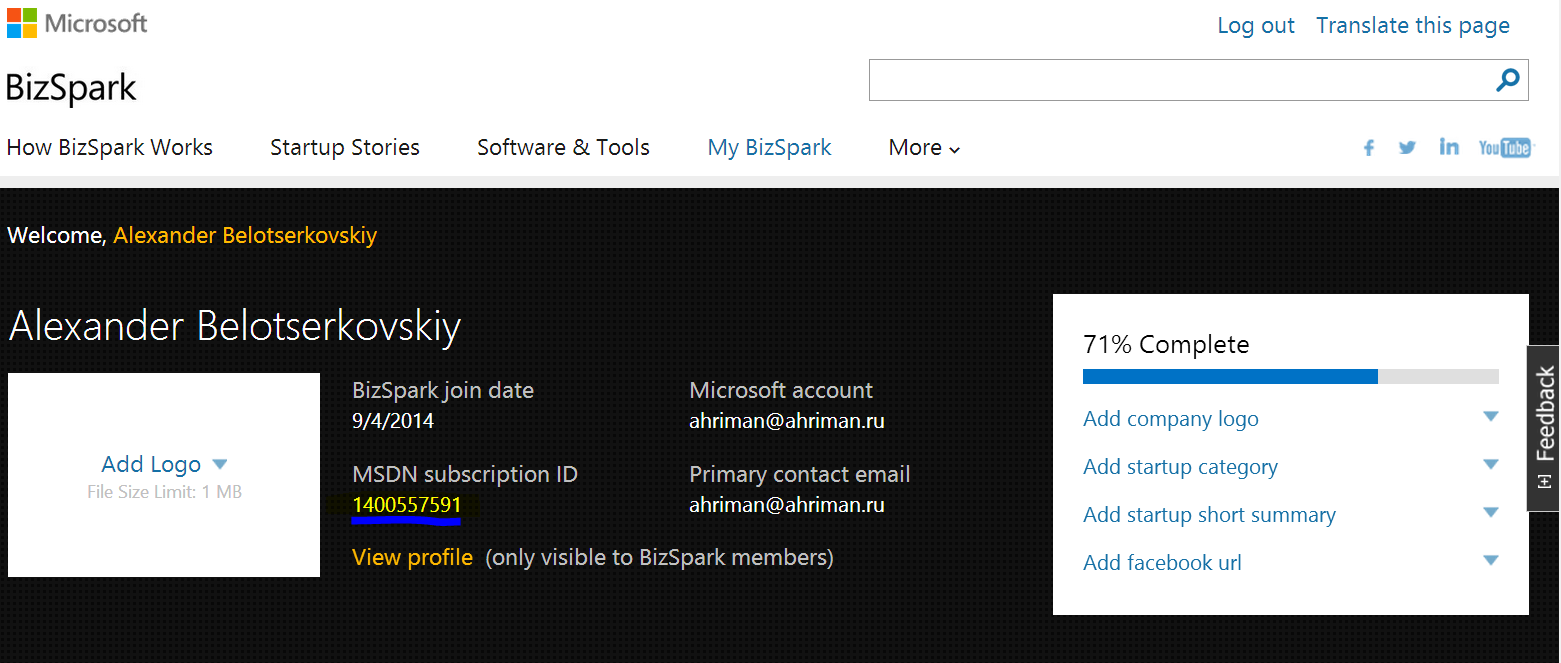Screen dimensions: 1561x663
Task: Click the search magnifier icon
Action: (x=1507, y=80)
